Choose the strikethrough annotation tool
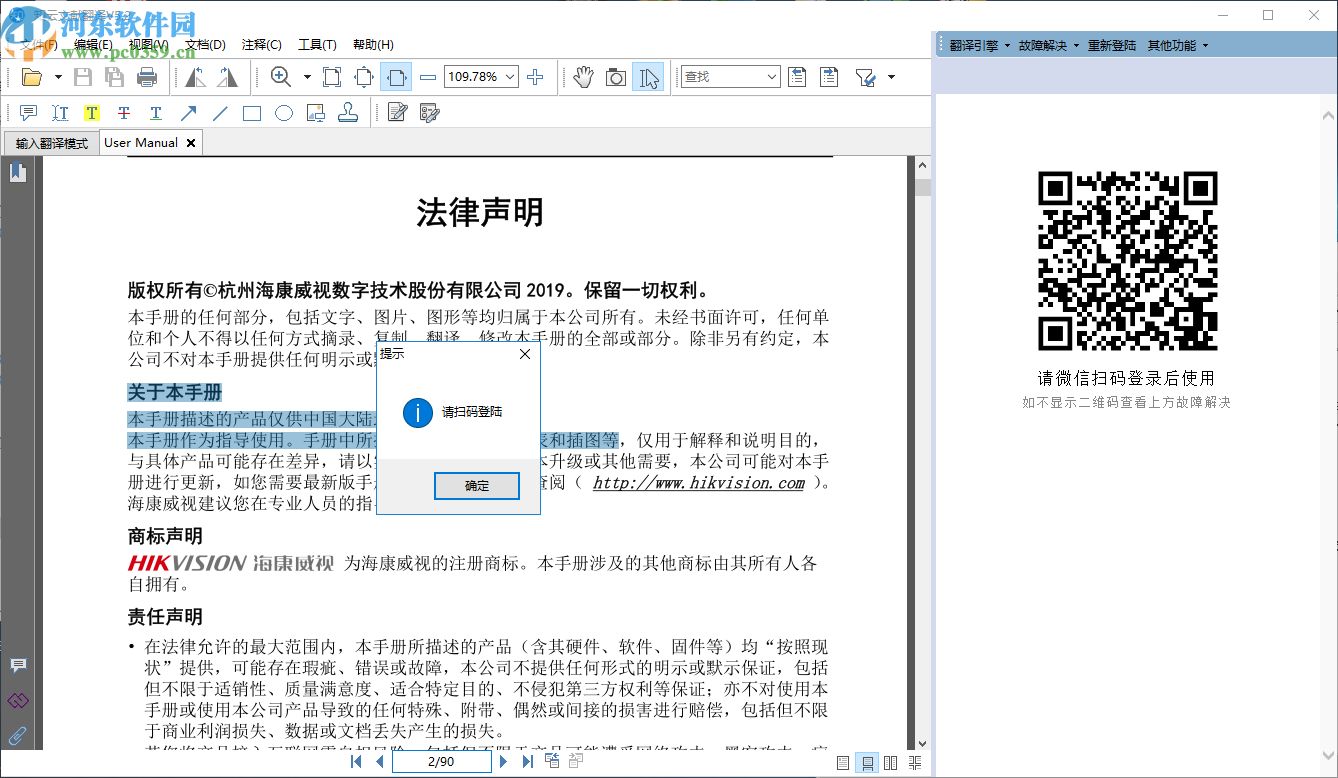The width and height of the screenshot is (1338, 778). pyautogui.click(x=123, y=112)
